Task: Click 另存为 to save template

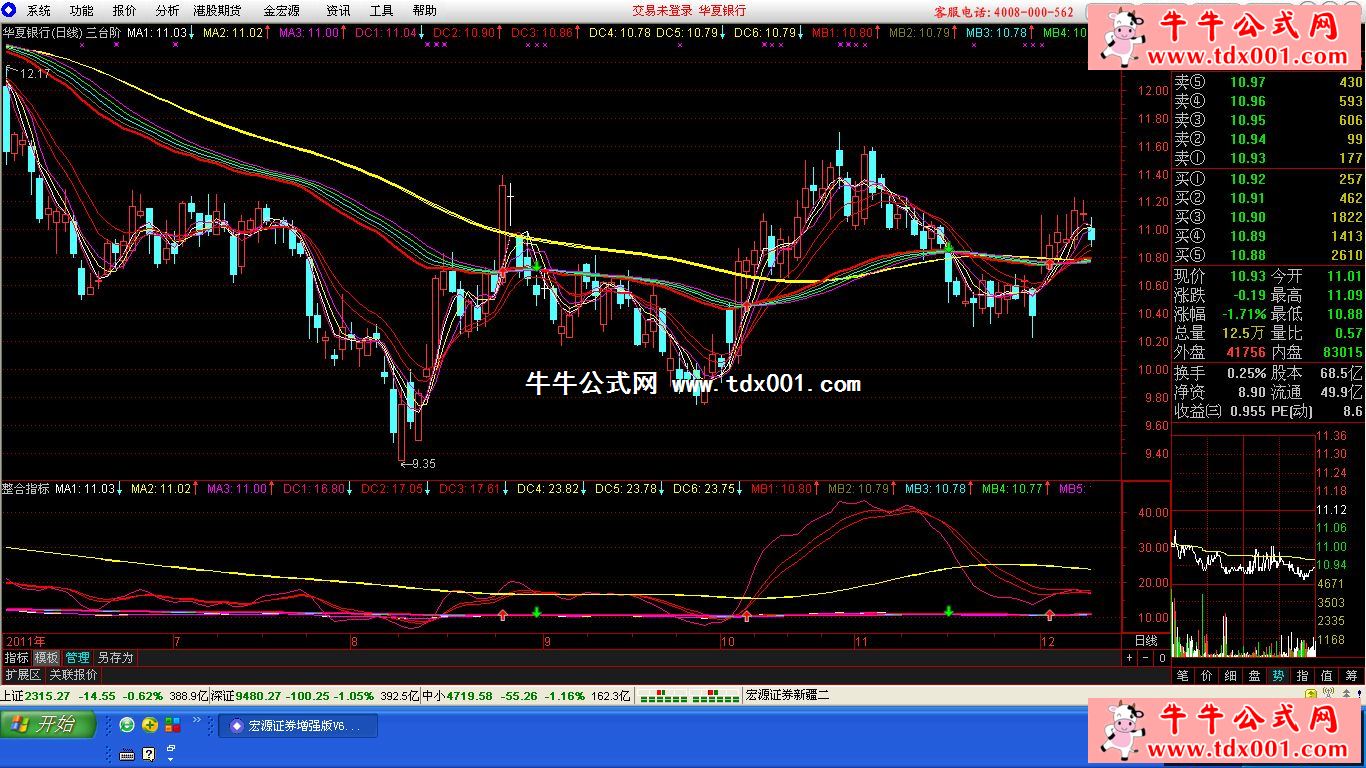Action: (x=114, y=658)
